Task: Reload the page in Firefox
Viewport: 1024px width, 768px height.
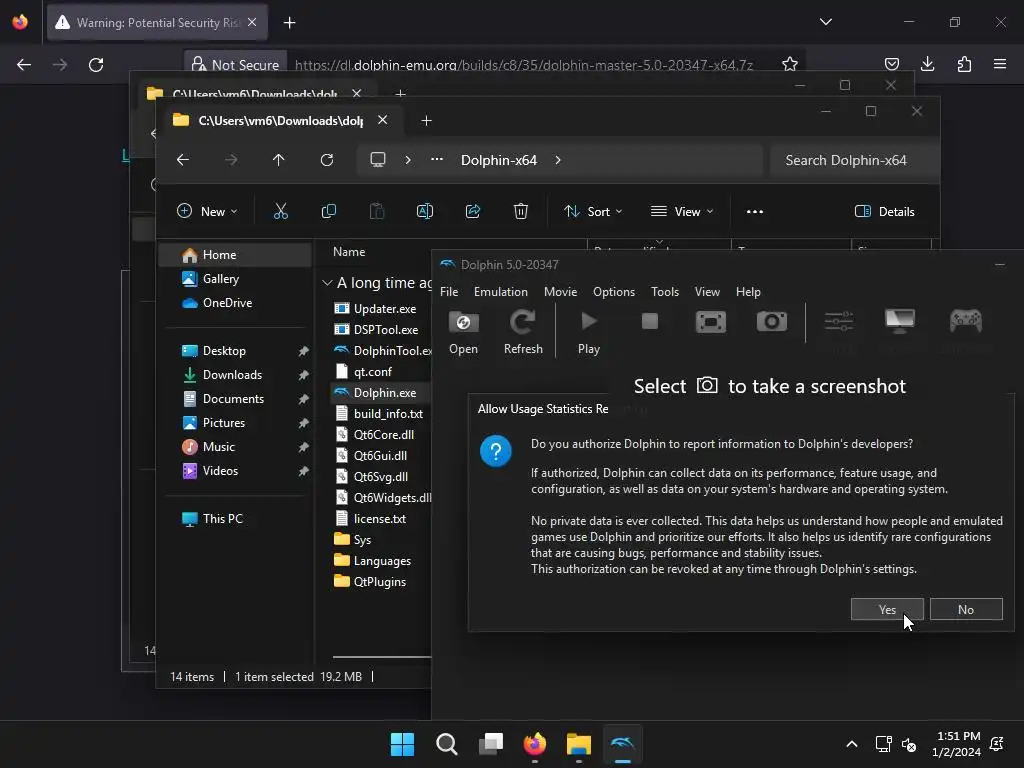Action: tap(96, 65)
